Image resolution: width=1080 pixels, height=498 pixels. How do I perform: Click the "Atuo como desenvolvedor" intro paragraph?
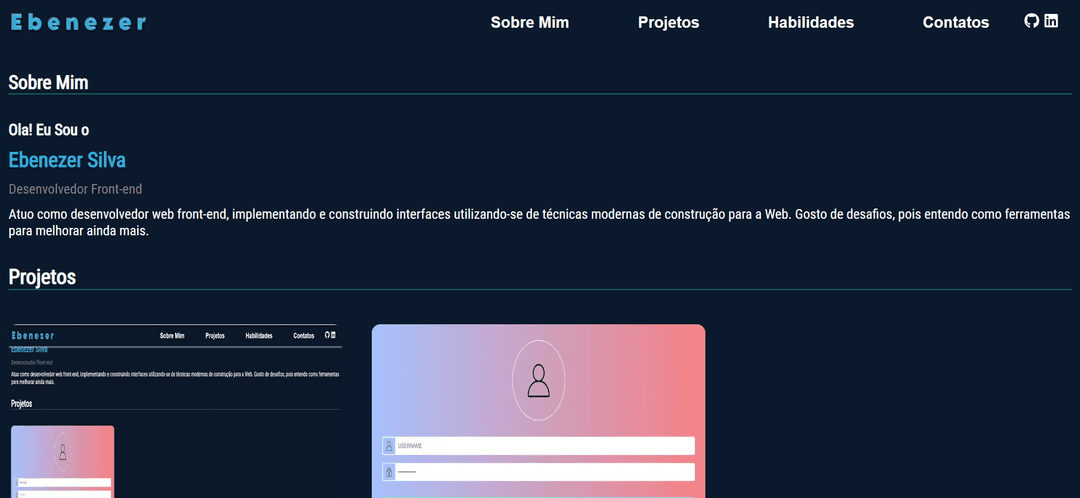pos(539,222)
